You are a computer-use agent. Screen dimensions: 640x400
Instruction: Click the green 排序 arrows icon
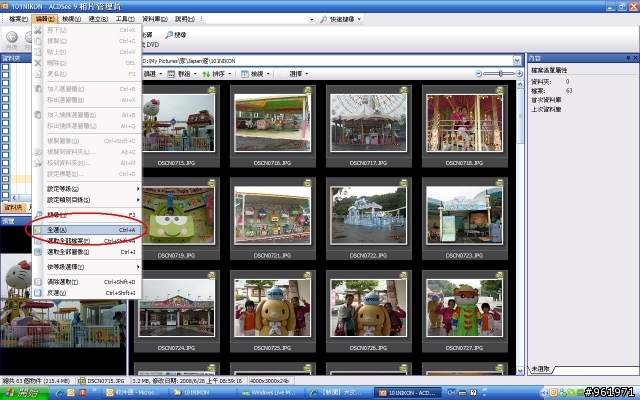pos(206,74)
